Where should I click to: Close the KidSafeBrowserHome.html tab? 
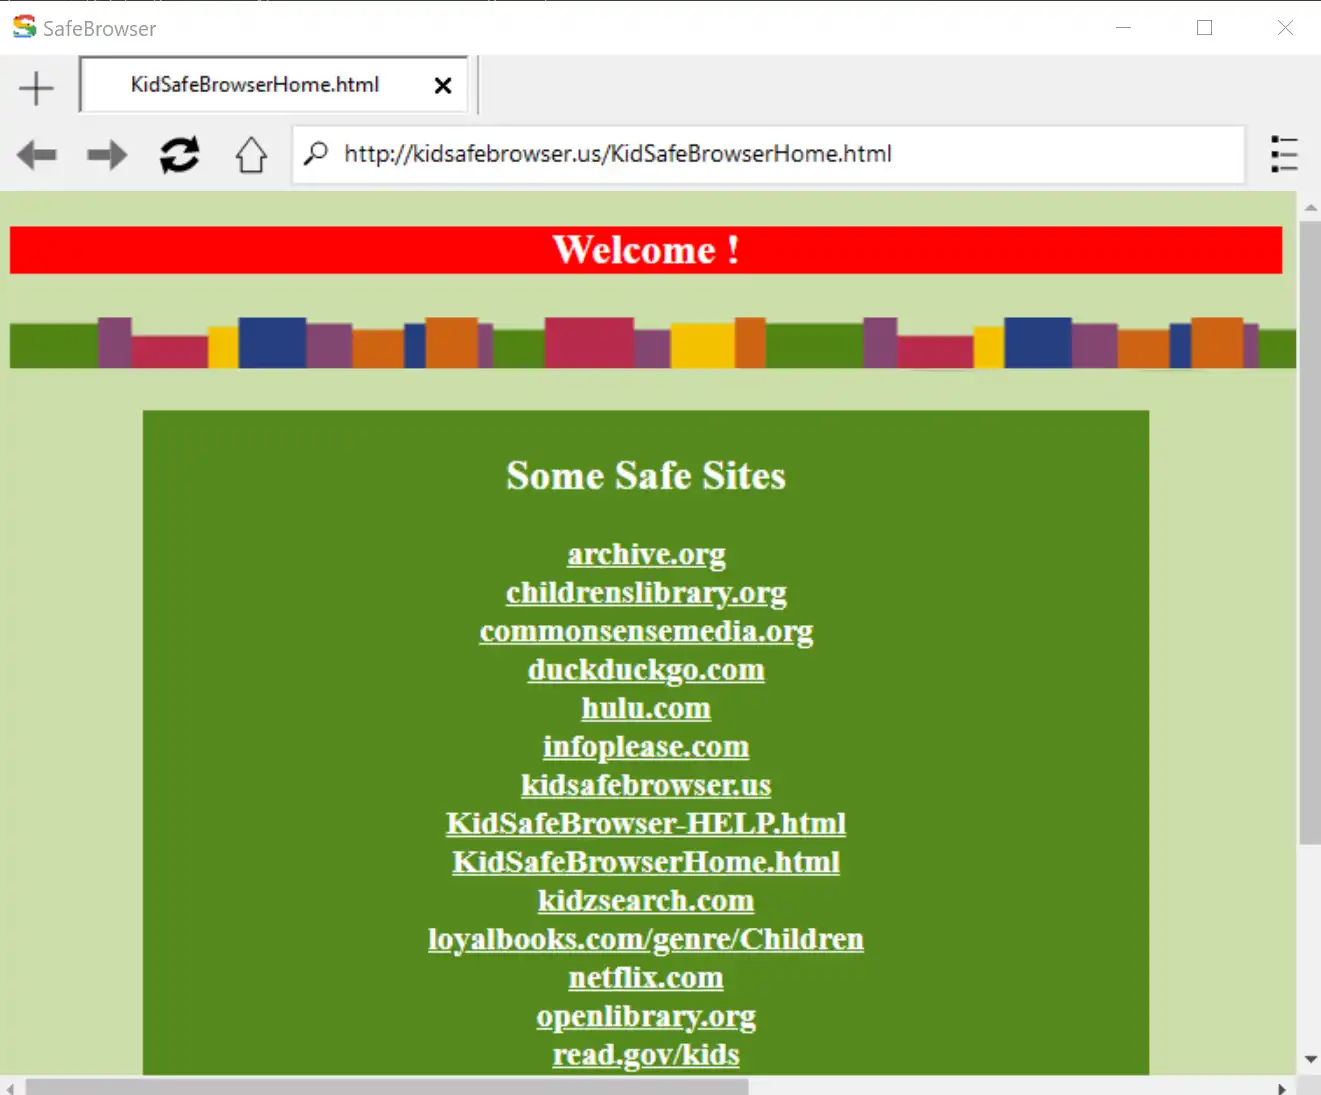click(x=443, y=86)
